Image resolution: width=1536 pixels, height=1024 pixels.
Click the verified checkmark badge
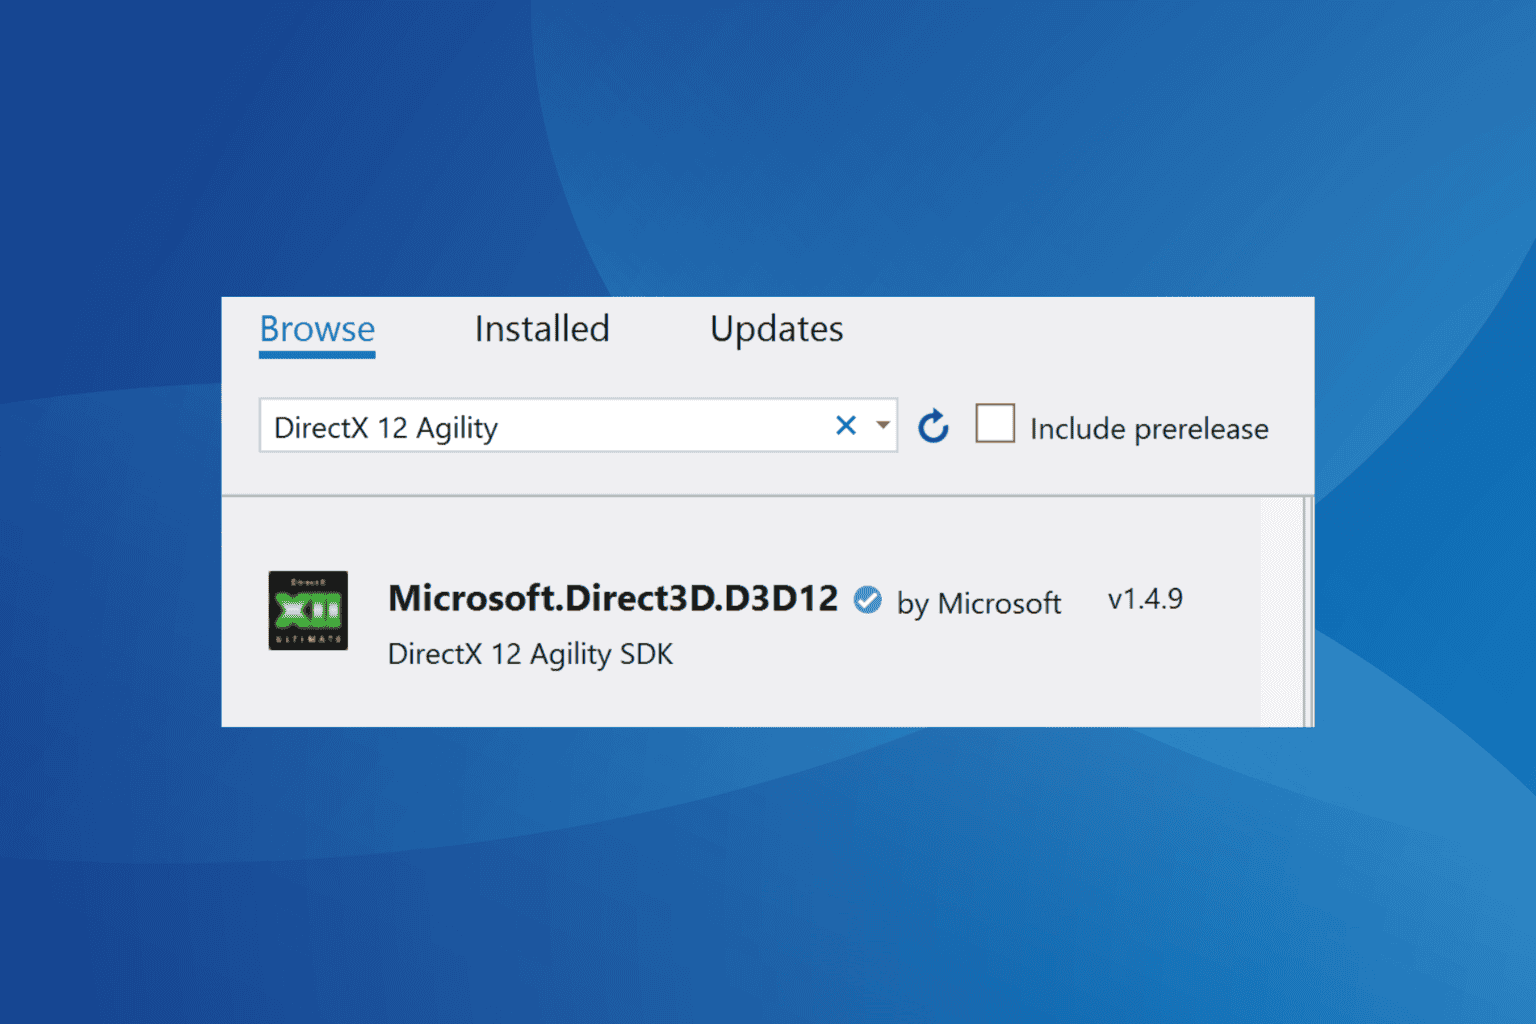click(x=868, y=600)
